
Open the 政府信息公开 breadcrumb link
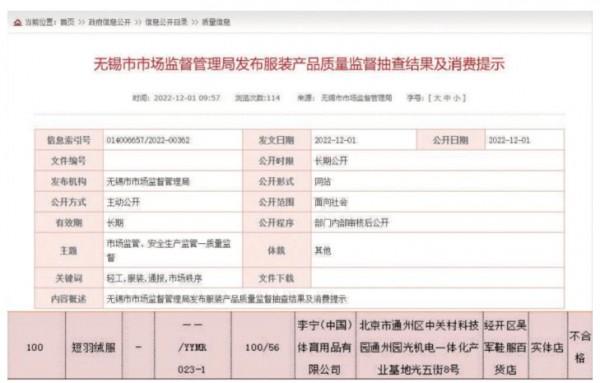[x=109, y=22]
